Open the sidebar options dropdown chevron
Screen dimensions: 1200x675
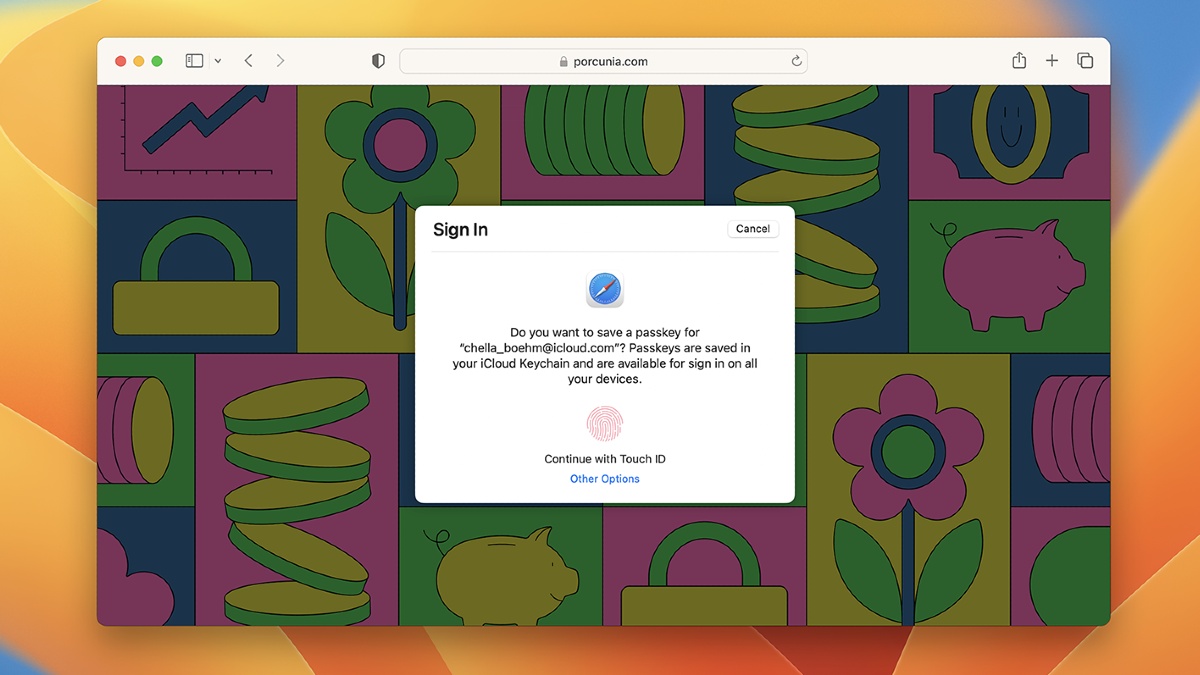point(218,61)
